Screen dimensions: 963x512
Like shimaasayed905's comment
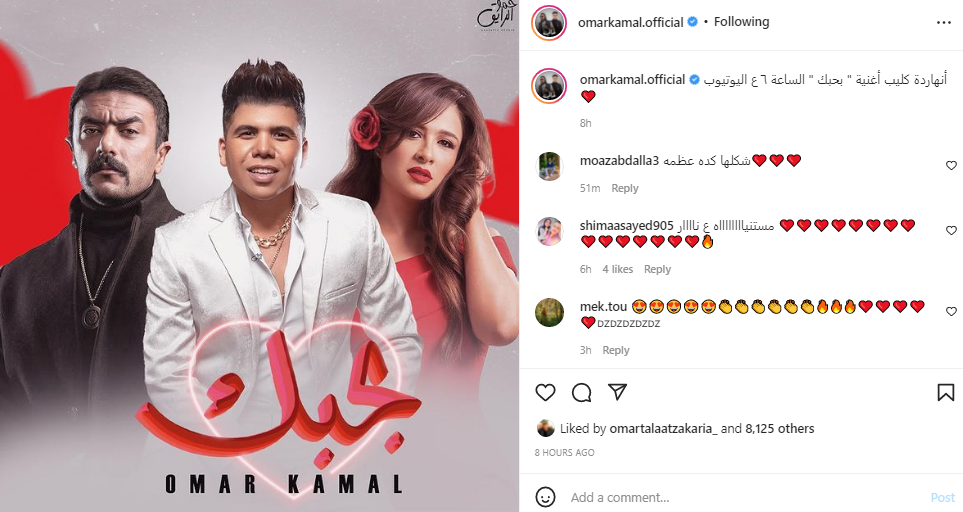(x=951, y=231)
